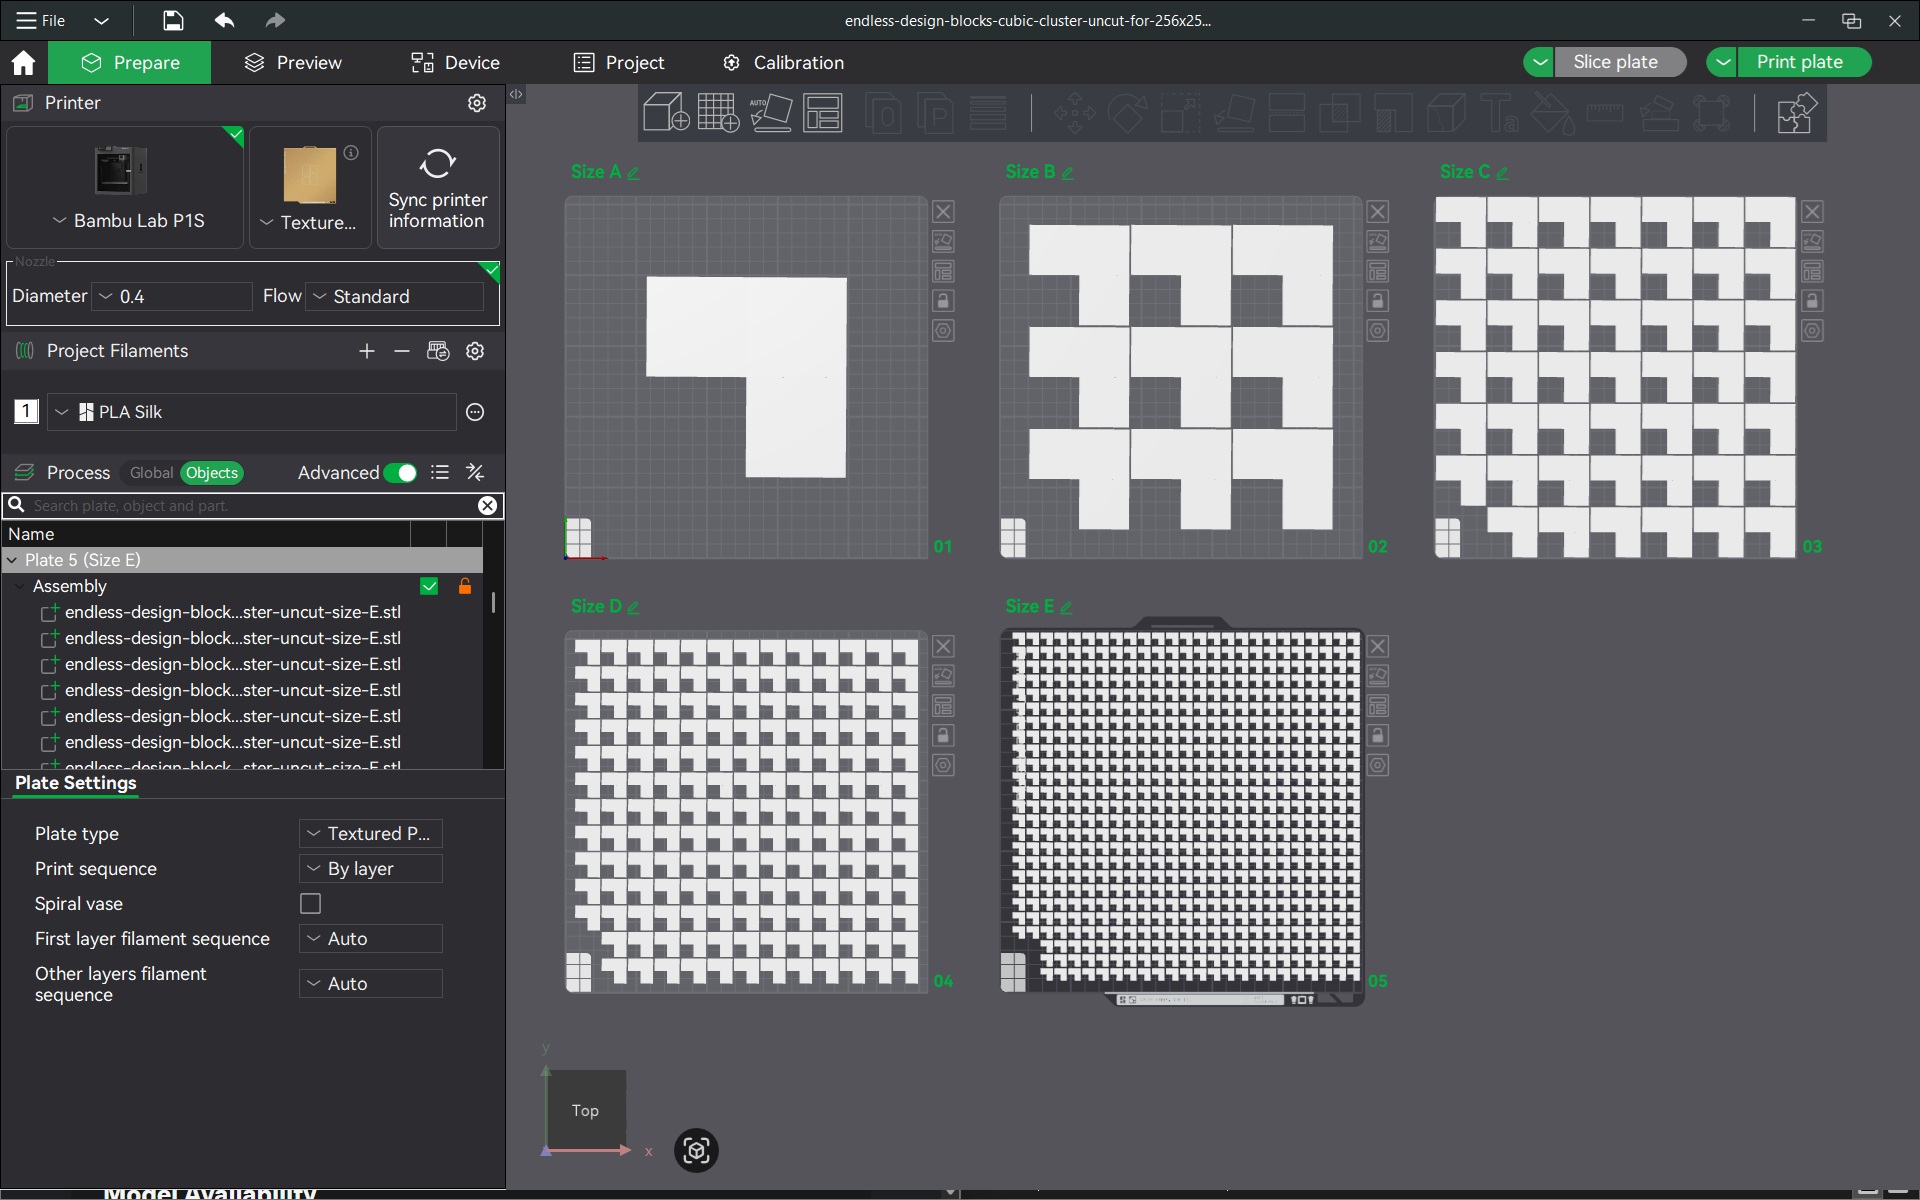Viewport: 1920px width, 1200px height.
Task: Open the Slice plate dropdown arrow
Action: point(1539,62)
